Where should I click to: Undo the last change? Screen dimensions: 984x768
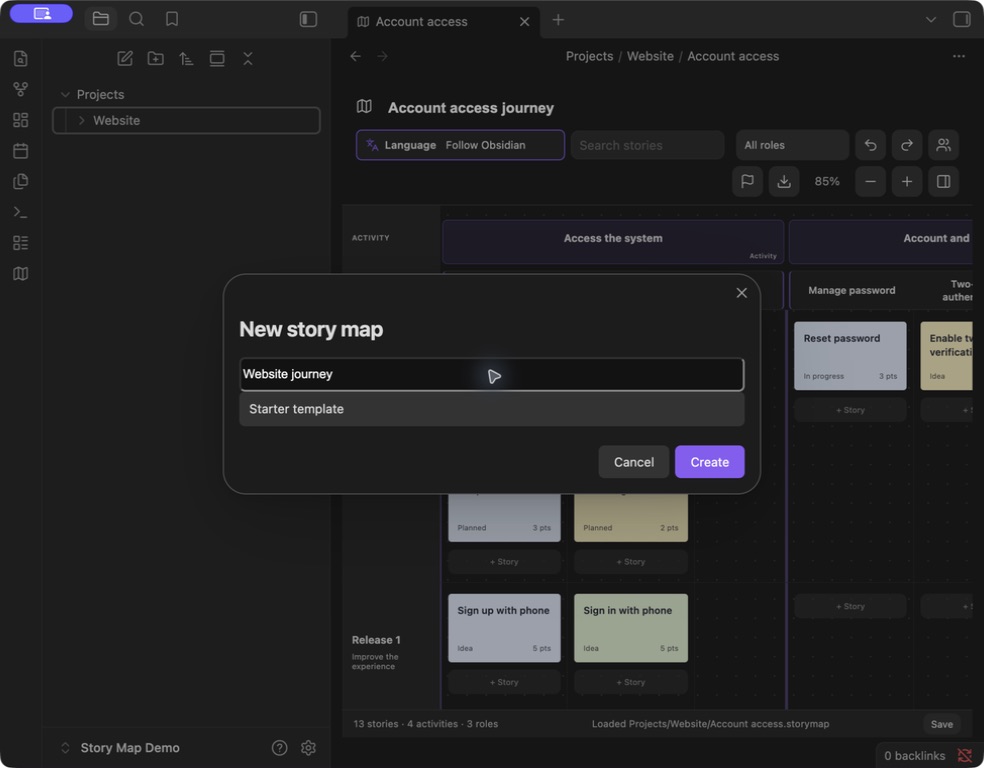click(x=870, y=145)
